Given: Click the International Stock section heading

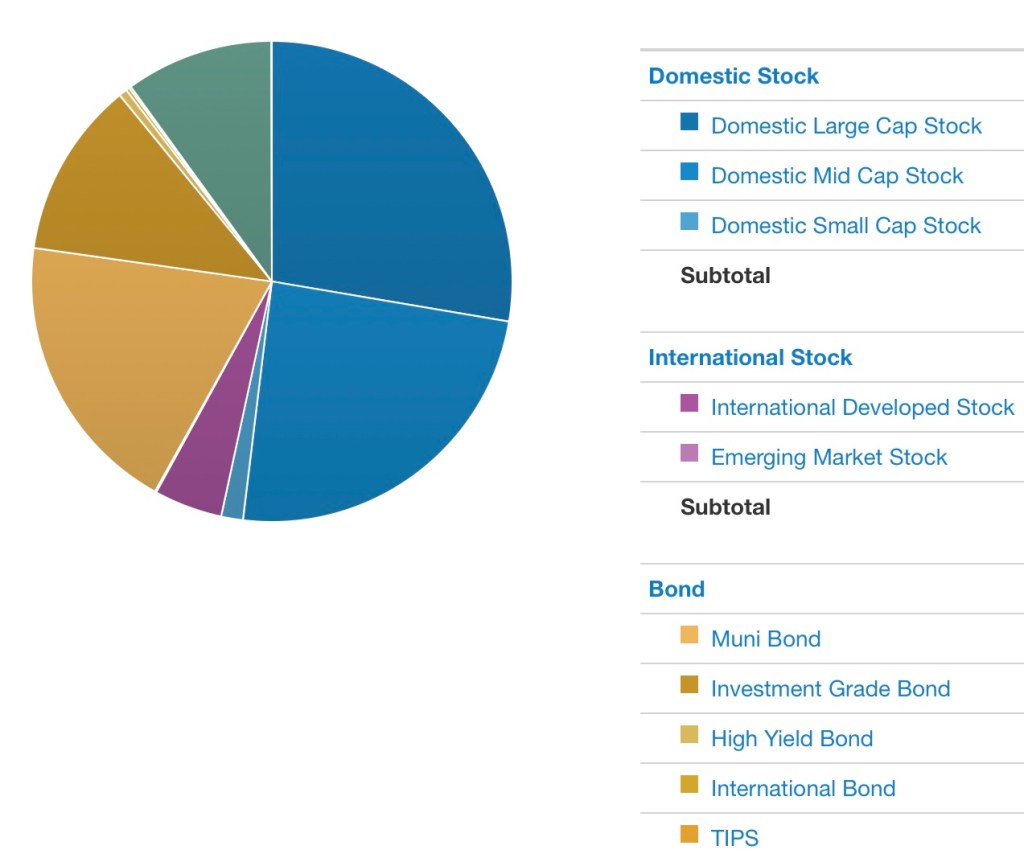Looking at the screenshot, I should [750, 358].
